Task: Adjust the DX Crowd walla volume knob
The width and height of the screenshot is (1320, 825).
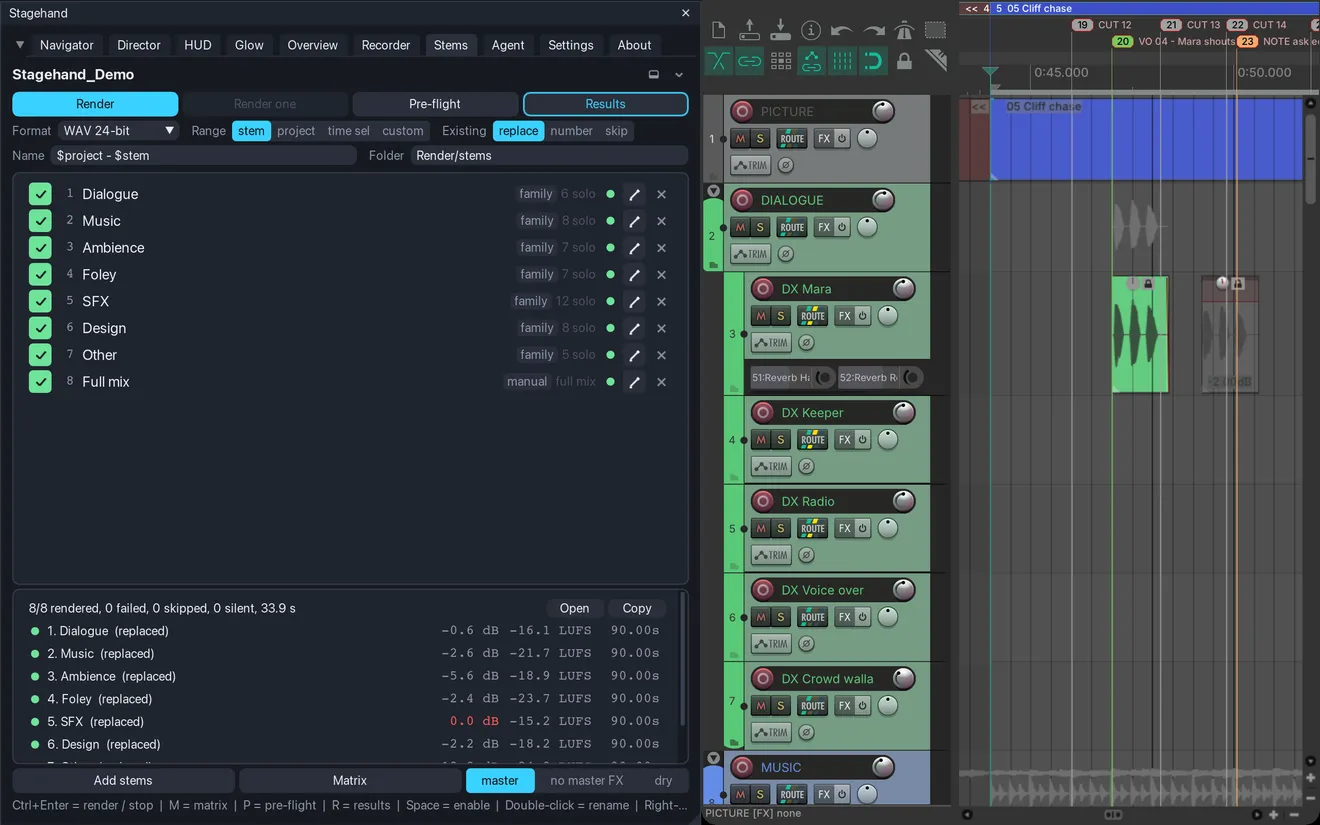Action: [903, 680]
